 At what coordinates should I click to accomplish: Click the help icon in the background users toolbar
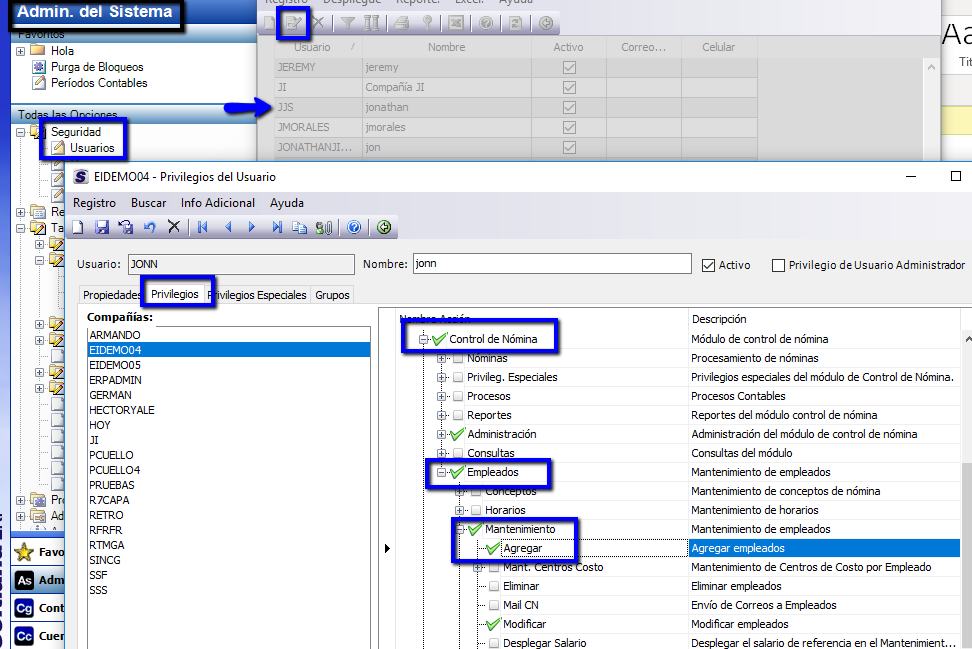point(486,24)
